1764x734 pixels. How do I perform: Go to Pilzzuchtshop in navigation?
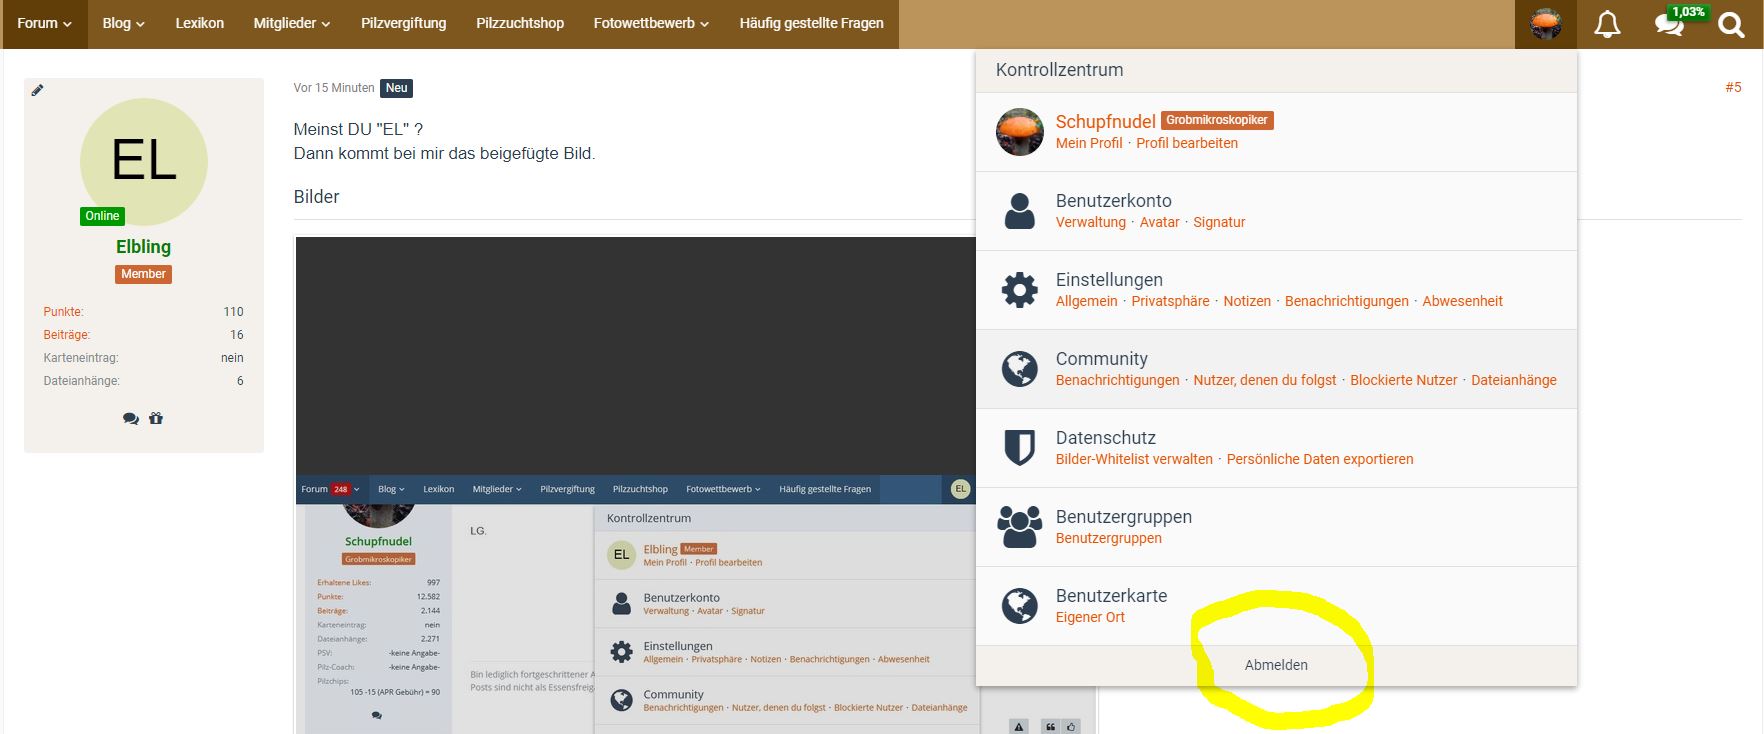(519, 23)
